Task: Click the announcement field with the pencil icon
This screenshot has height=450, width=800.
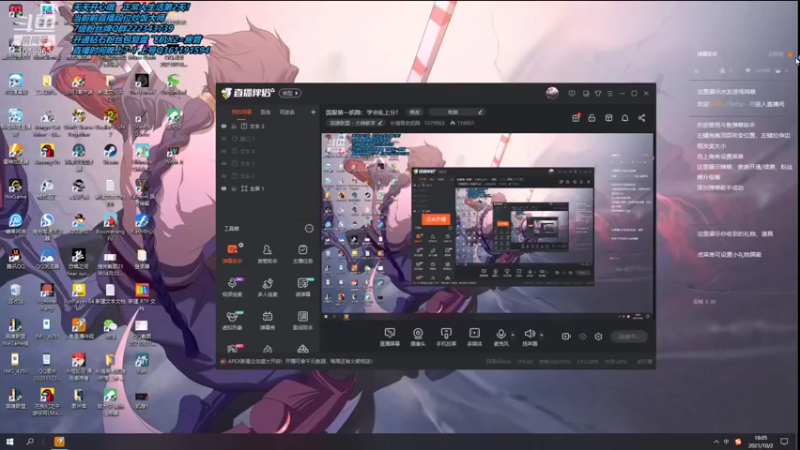Action: coord(456,112)
